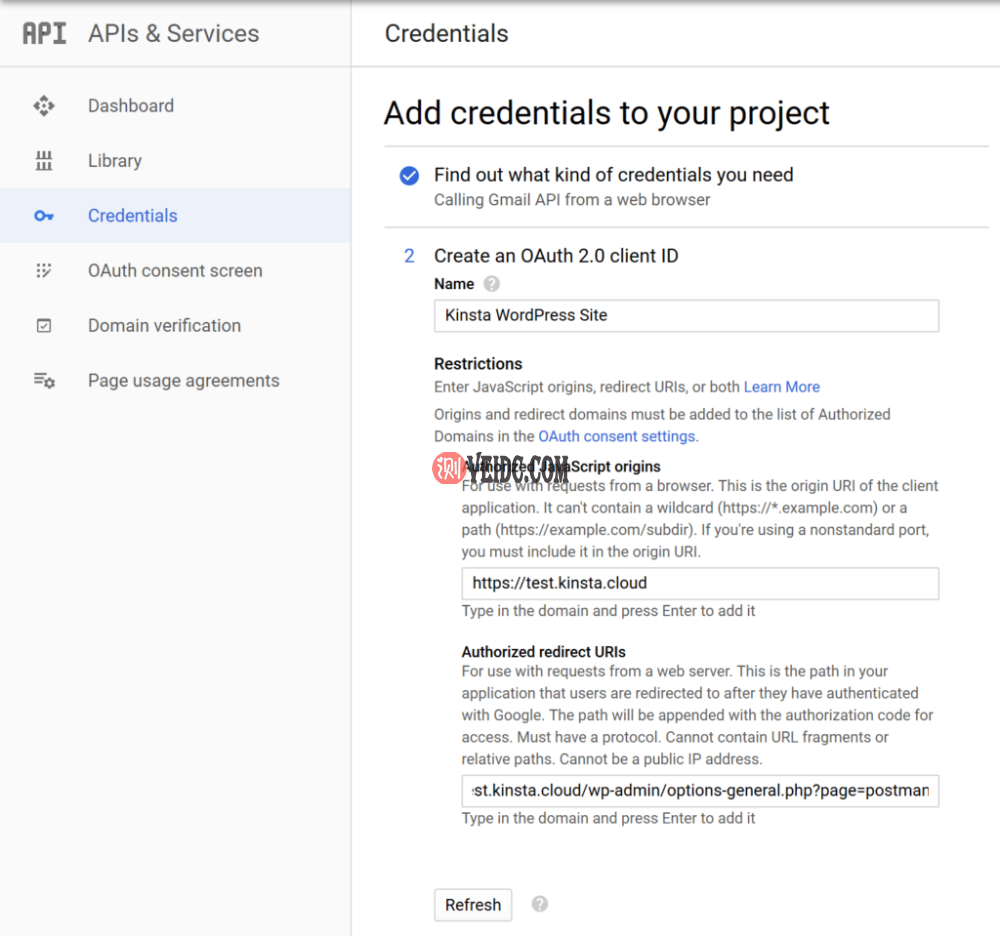Image resolution: width=1000 pixels, height=936 pixels.
Task: Open the OAuth consent settings link
Action: 616,436
